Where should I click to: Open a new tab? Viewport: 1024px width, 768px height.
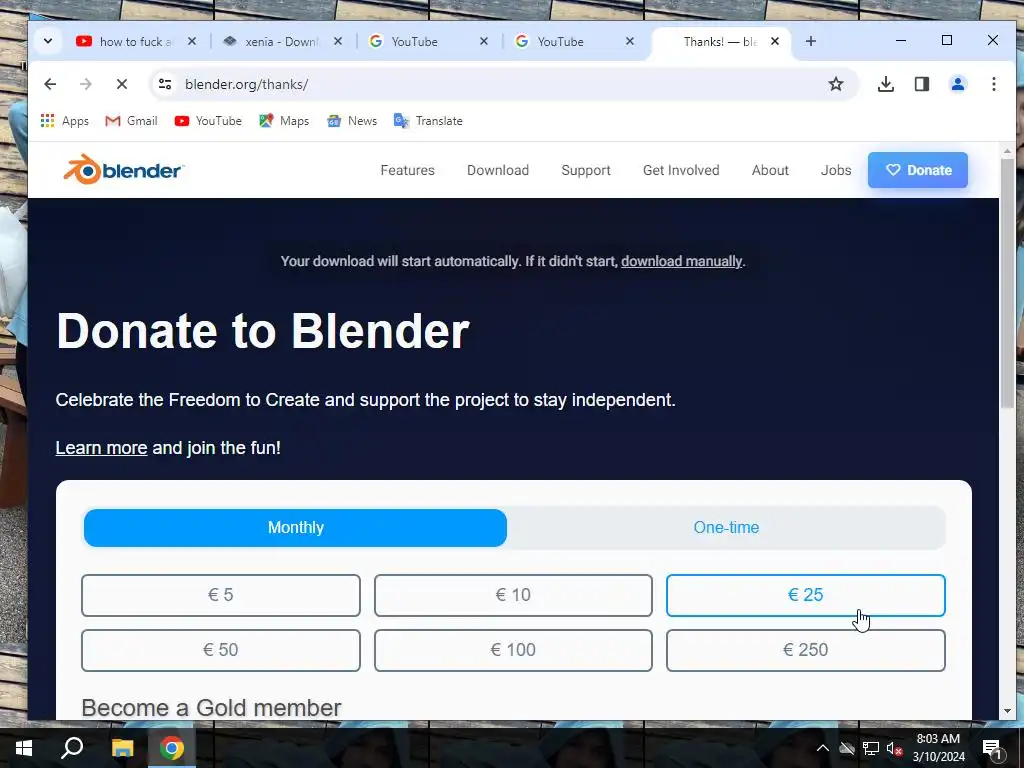click(x=810, y=41)
